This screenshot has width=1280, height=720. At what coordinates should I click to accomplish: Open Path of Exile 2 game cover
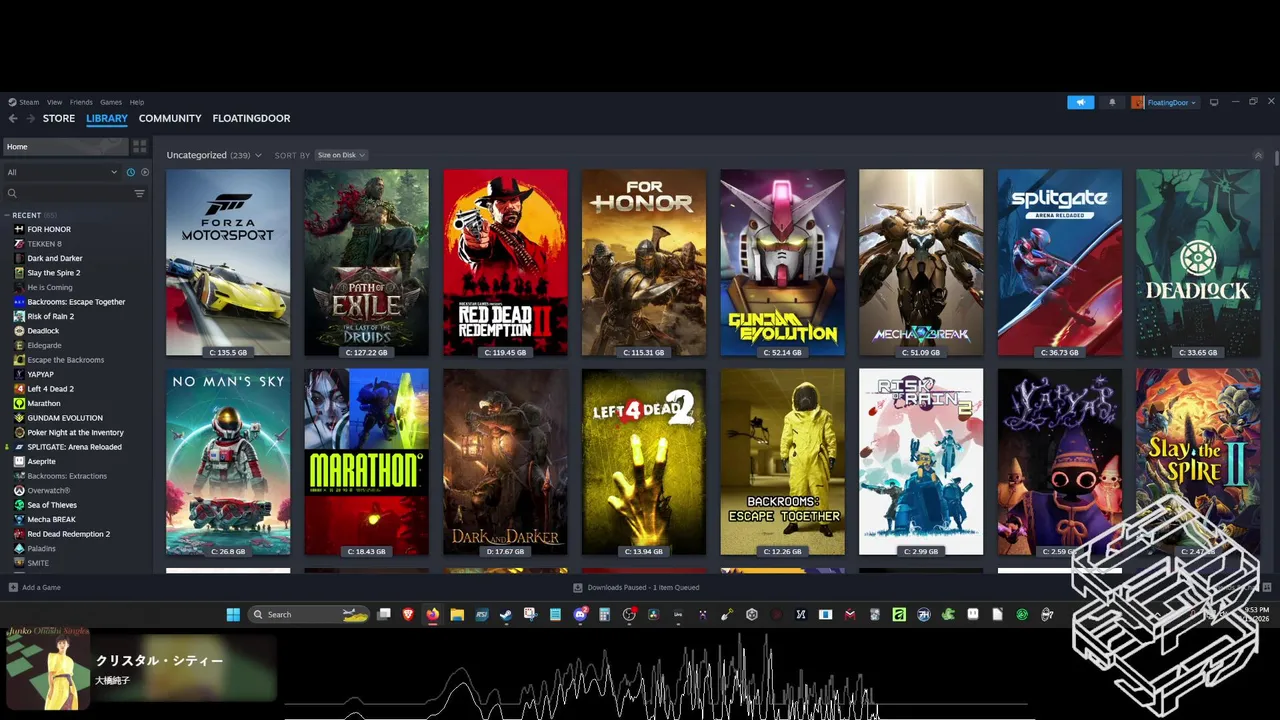pyautogui.click(x=366, y=262)
